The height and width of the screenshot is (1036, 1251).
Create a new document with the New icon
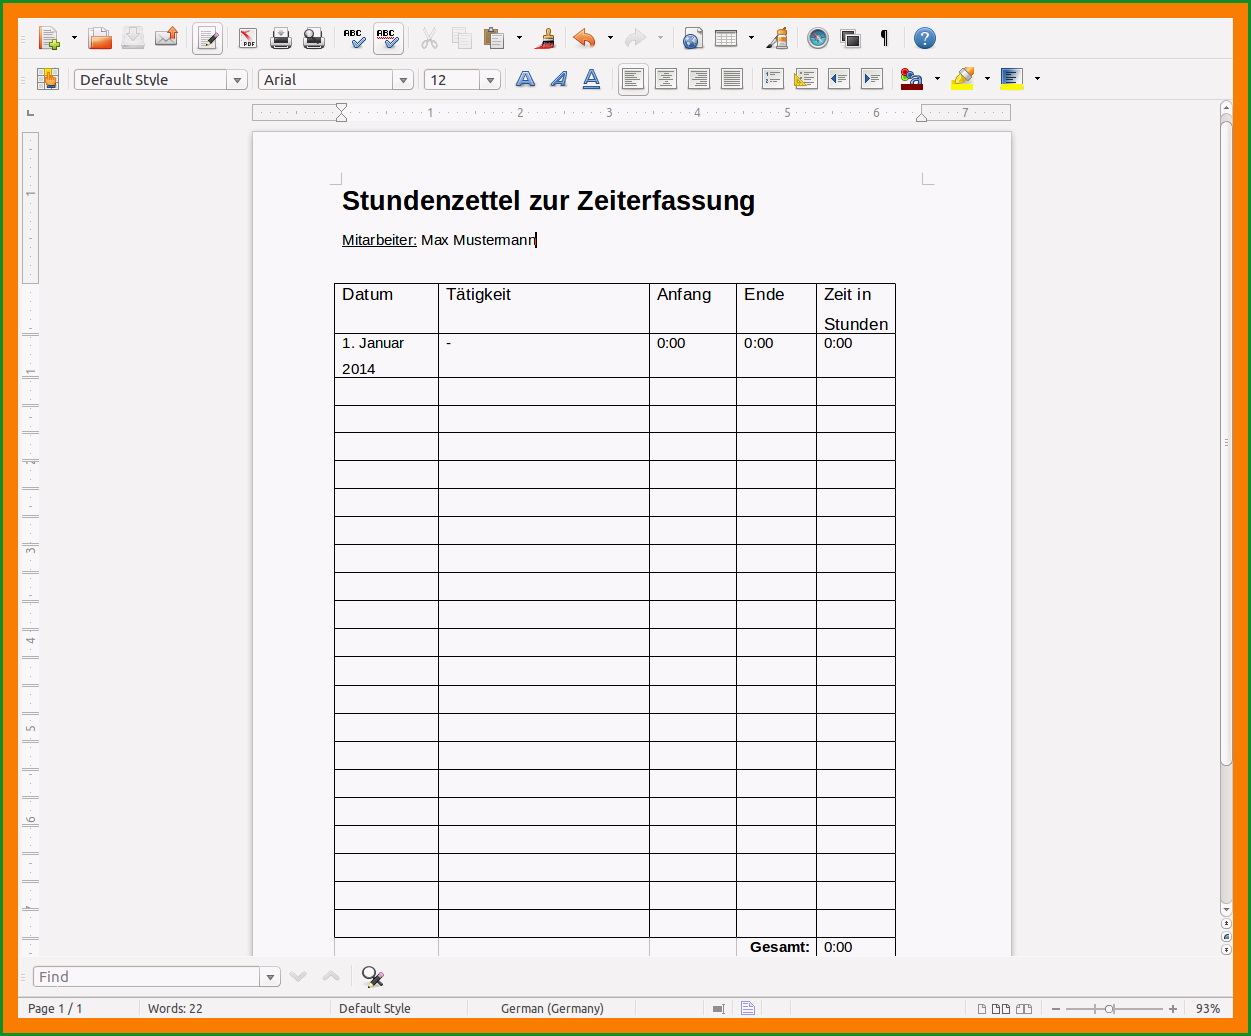click(x=49, y=39)
